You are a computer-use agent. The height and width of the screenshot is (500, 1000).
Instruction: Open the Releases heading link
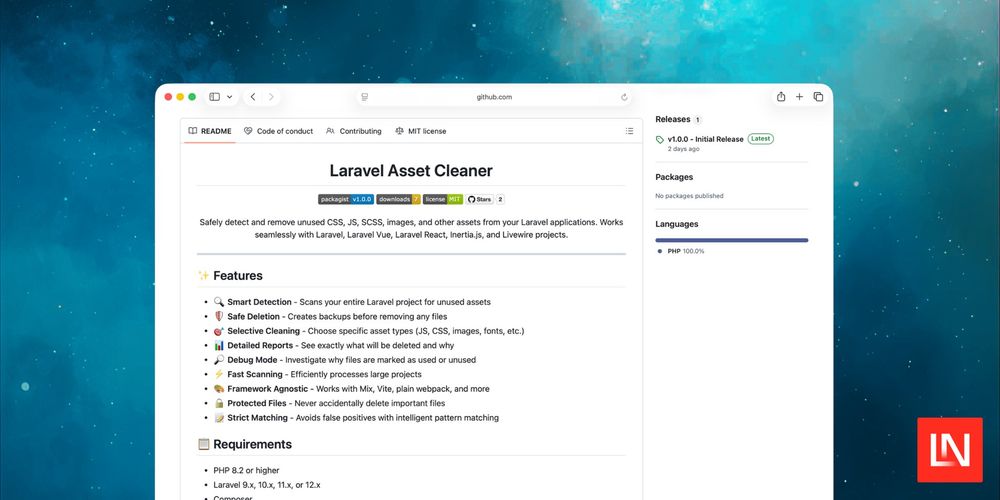tap(673, 119)
